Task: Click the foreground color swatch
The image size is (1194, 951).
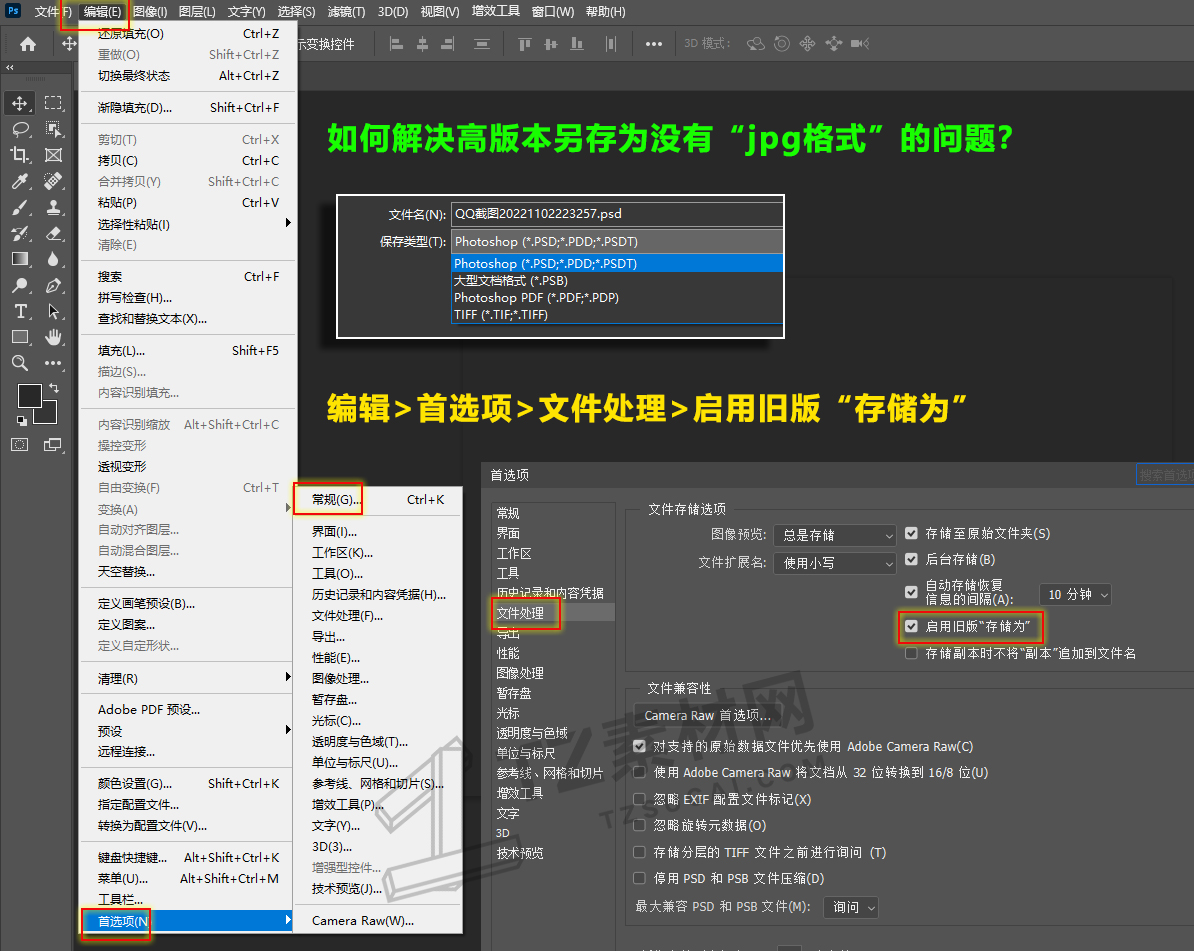Action: [29, 396]
